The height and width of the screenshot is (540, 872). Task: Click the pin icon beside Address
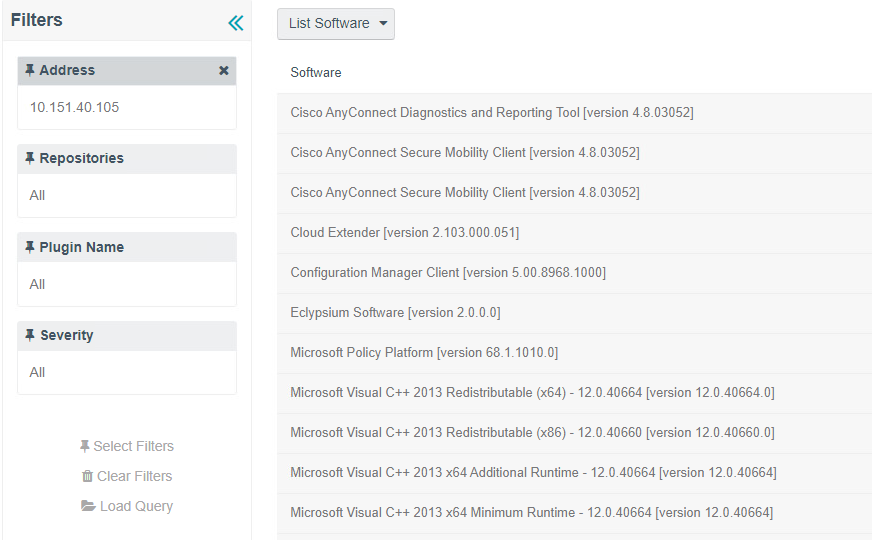(x=30, y=70)
